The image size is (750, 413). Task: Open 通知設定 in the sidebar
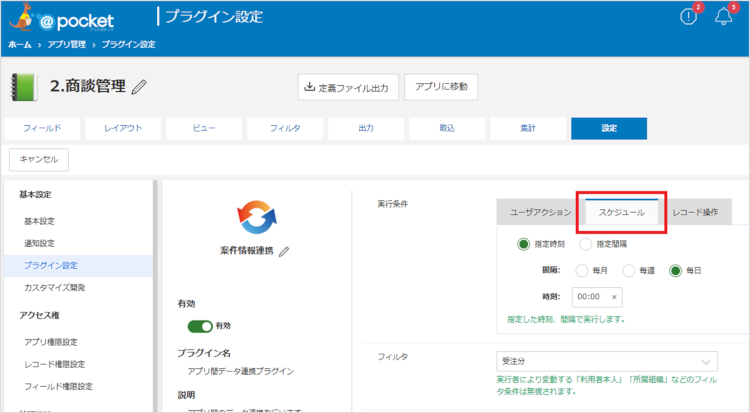[39, 243]
